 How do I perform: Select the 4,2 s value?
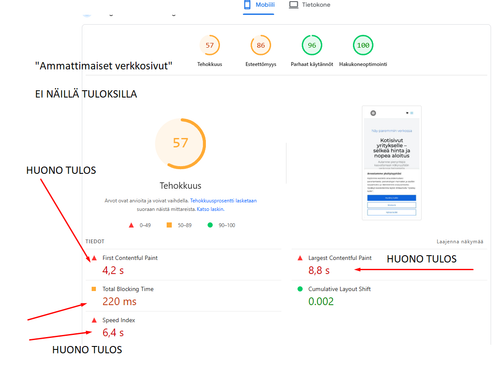click(113, 270)
